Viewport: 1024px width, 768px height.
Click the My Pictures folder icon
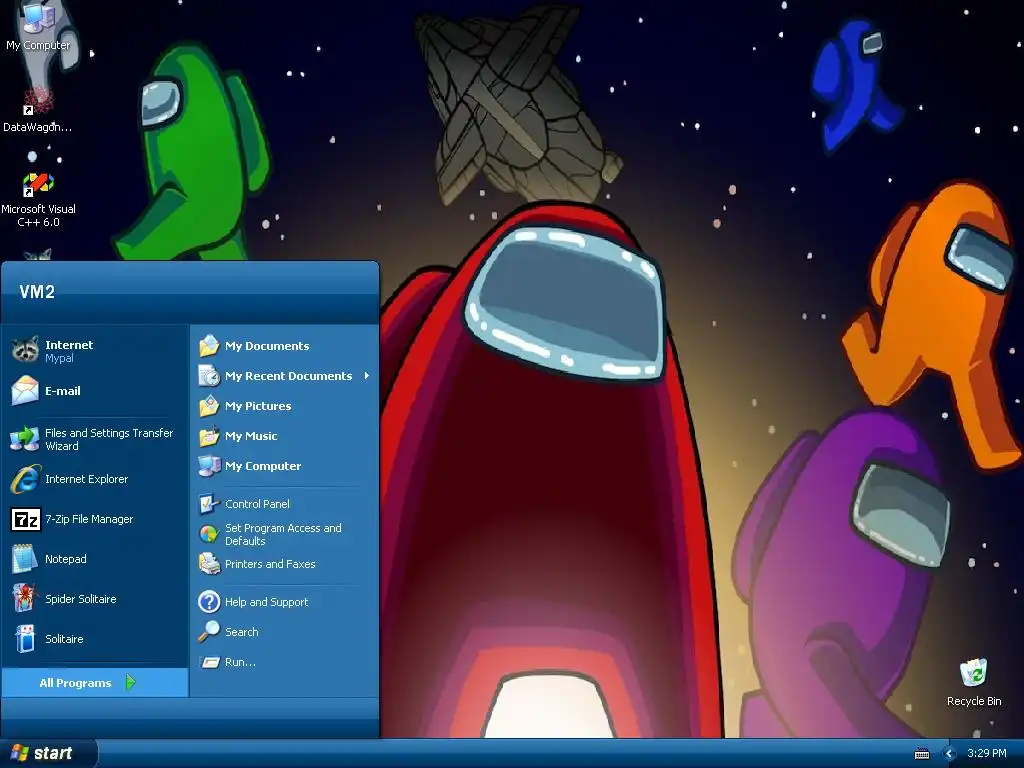209,406
